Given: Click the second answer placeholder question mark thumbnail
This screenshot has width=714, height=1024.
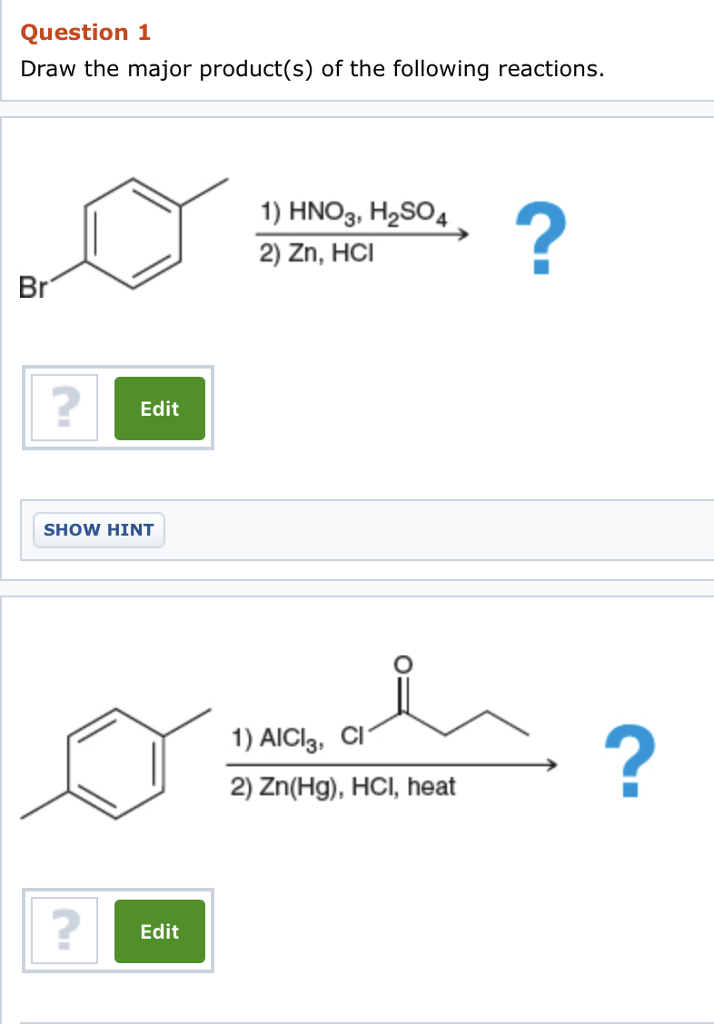Looking at the screenshot, I should [x=65, y=931].
